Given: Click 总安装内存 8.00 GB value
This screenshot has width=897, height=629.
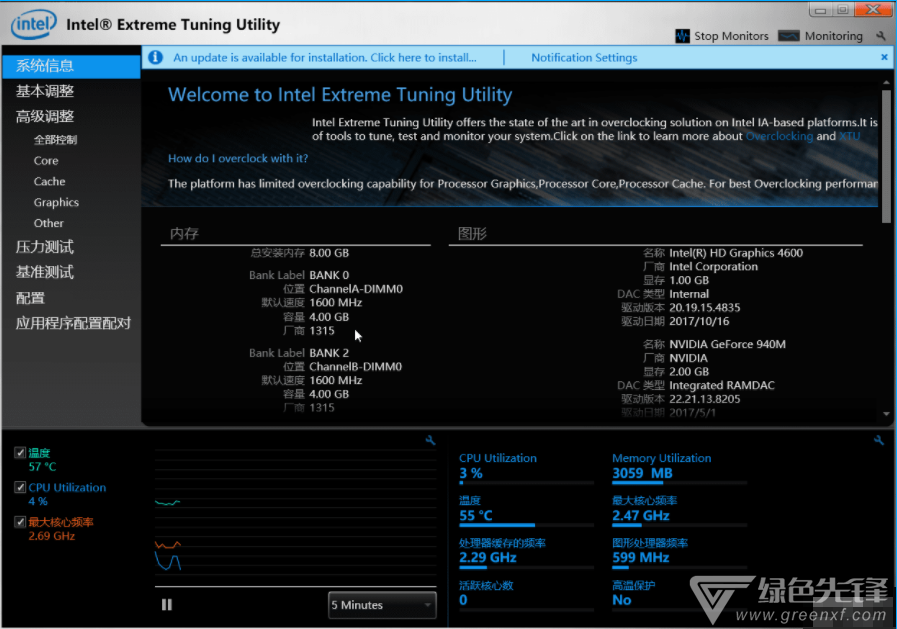Looking at the screenshot, I should [329, 253].
